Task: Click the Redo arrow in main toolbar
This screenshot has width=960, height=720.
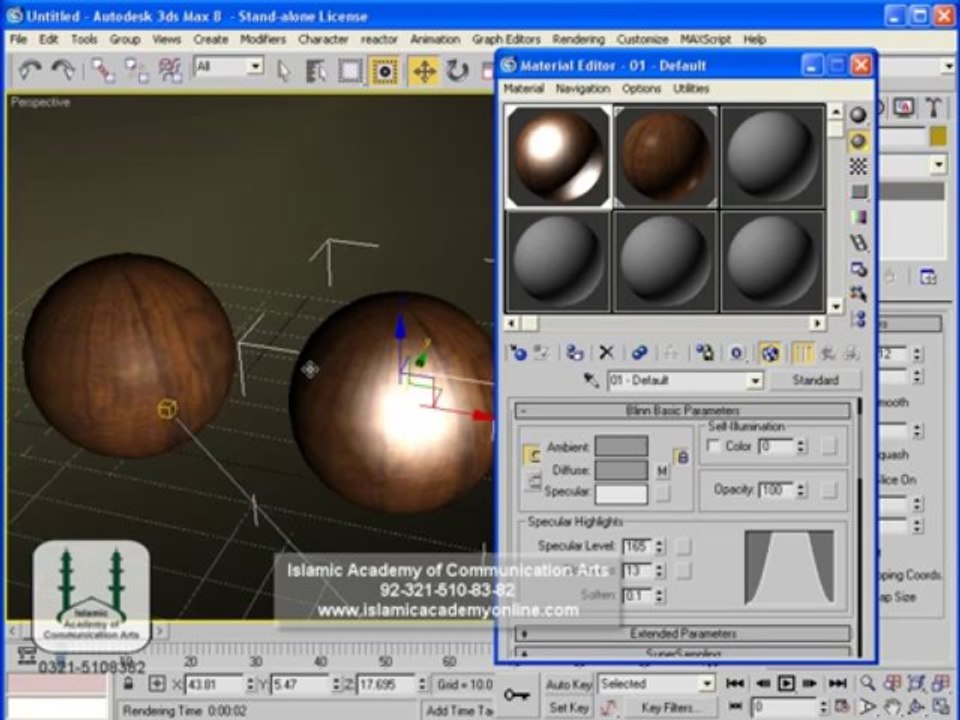Action: [62, 70]
